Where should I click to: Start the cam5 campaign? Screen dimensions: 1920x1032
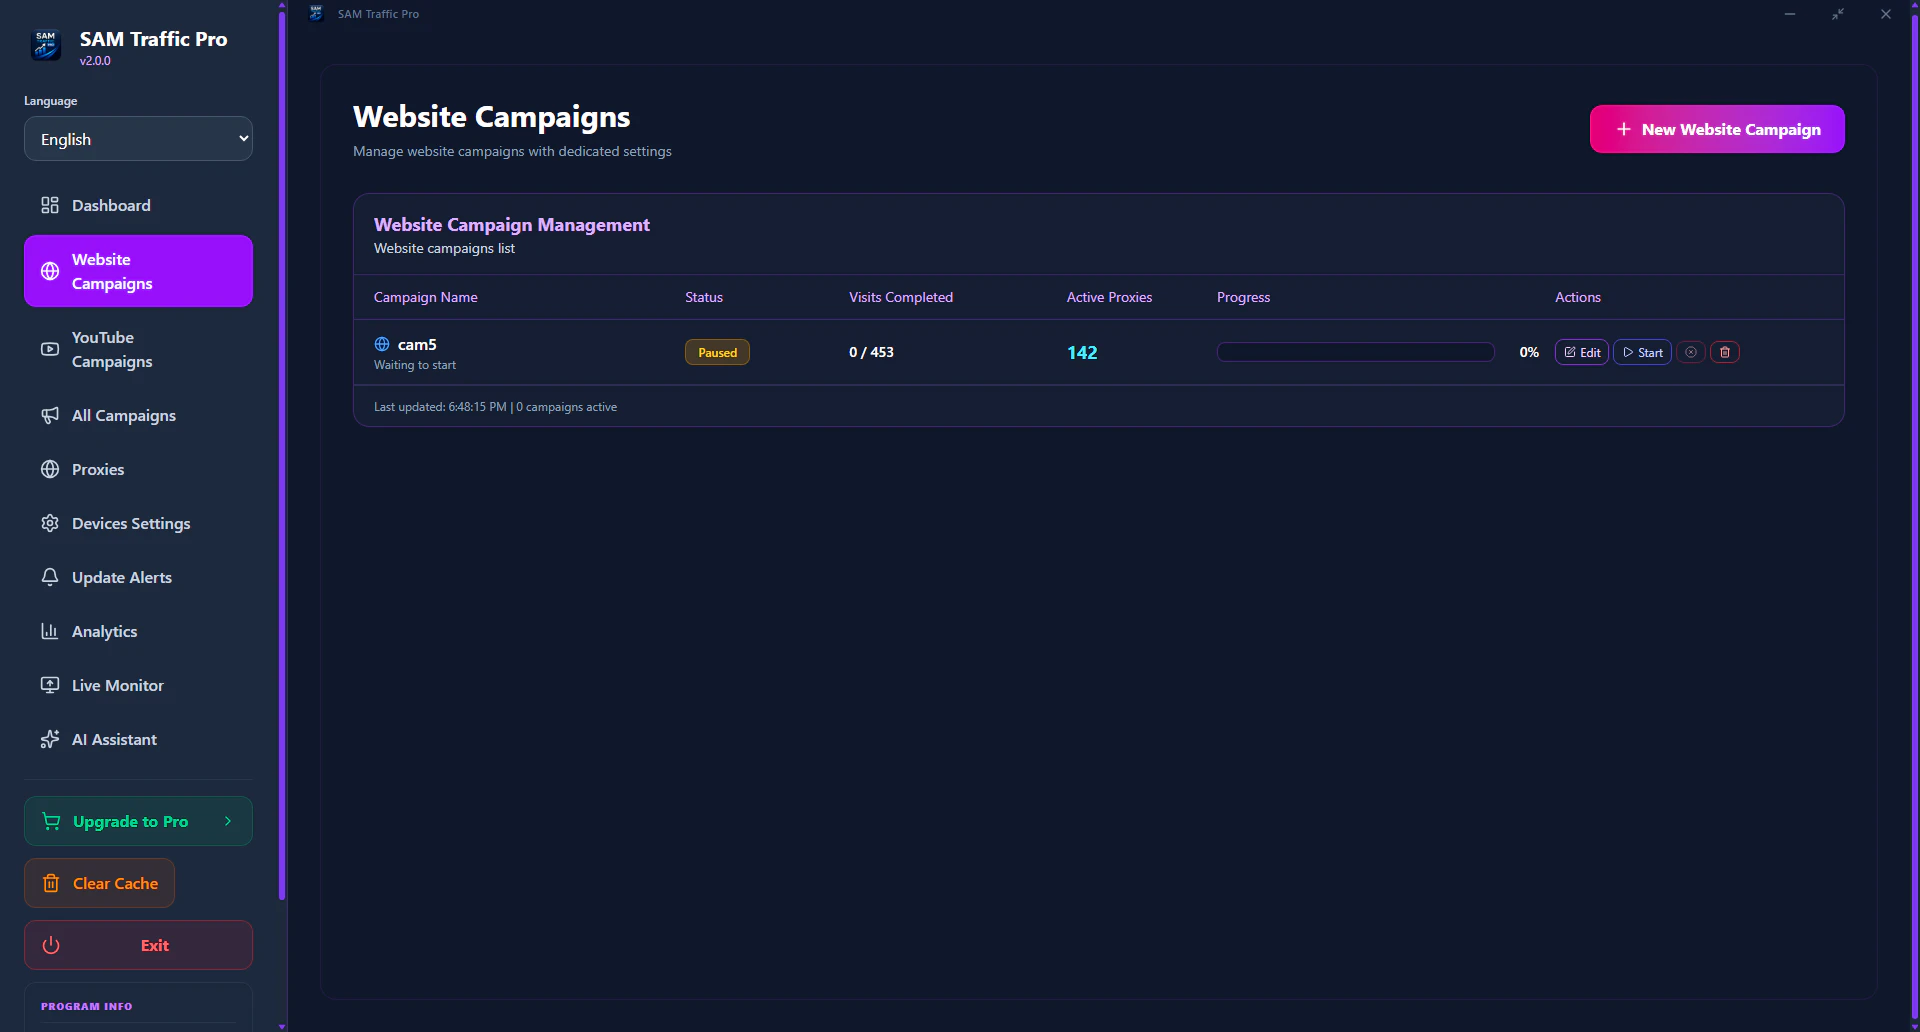pyautogui.click(x=1641, y=352)
